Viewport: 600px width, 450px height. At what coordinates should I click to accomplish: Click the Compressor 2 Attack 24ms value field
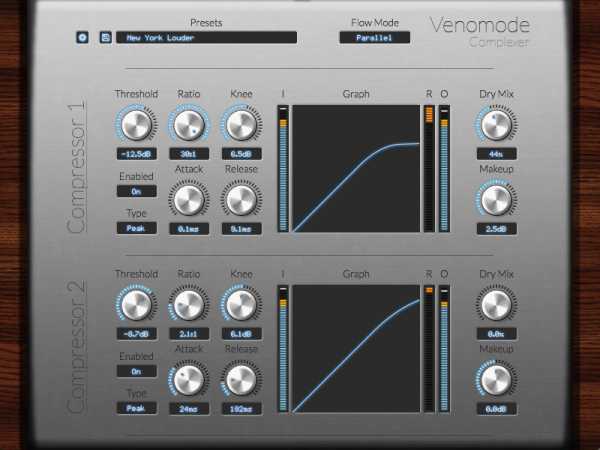point(189,409)
